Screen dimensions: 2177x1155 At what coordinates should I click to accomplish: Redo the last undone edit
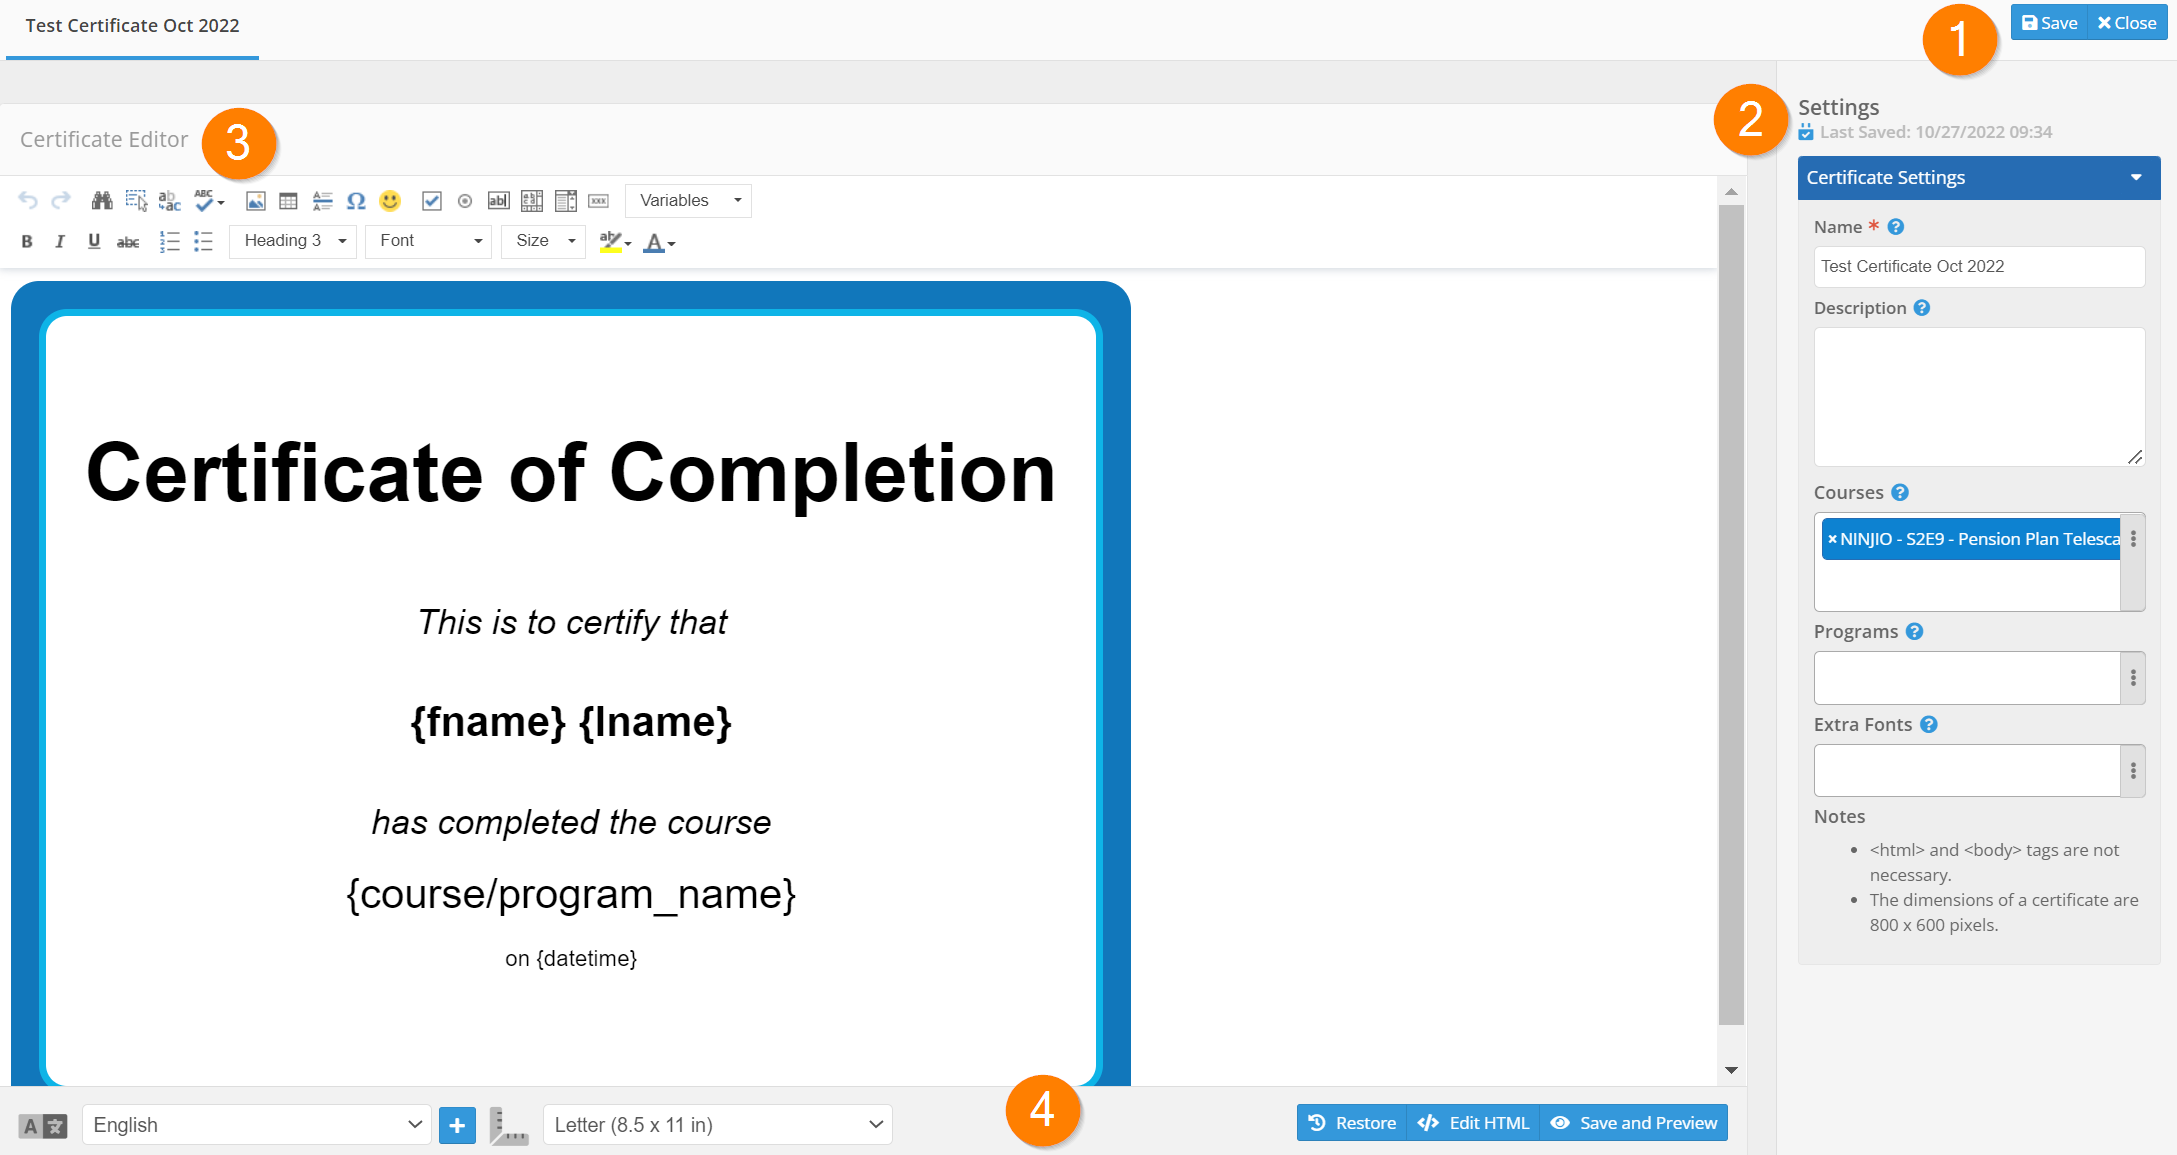click(x=61, y=201)
